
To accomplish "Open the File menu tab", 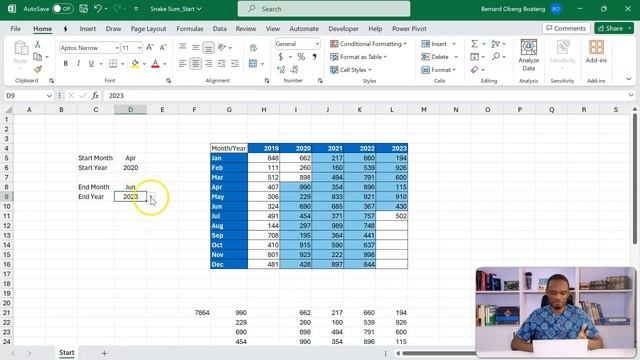I will tap(16, 29).
